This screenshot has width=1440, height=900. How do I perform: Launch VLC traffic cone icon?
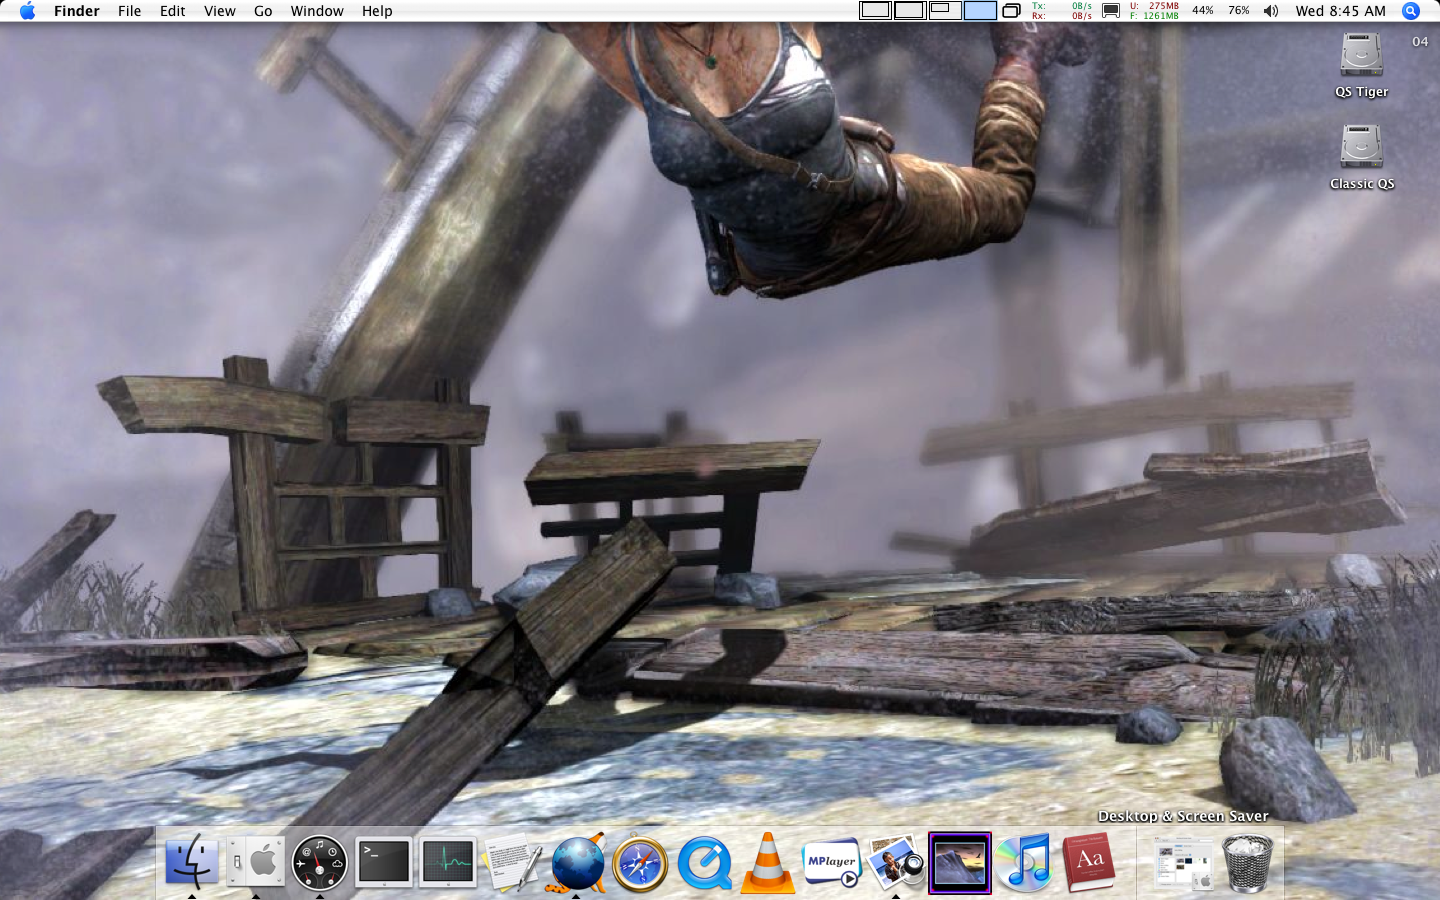[768, 862]
